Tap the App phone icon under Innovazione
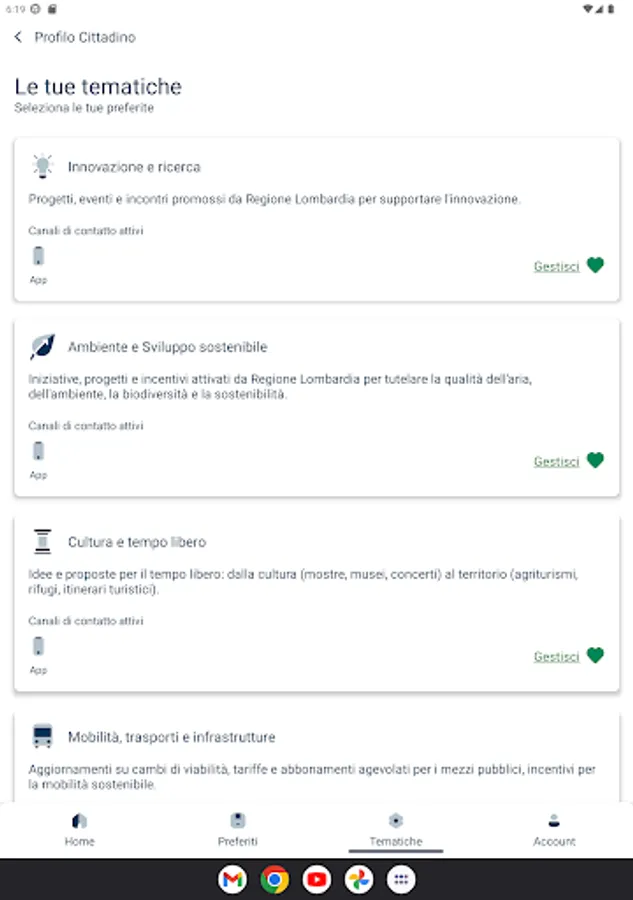The width and height of the screenshot is (633, 900). click(x=38, y=257)
